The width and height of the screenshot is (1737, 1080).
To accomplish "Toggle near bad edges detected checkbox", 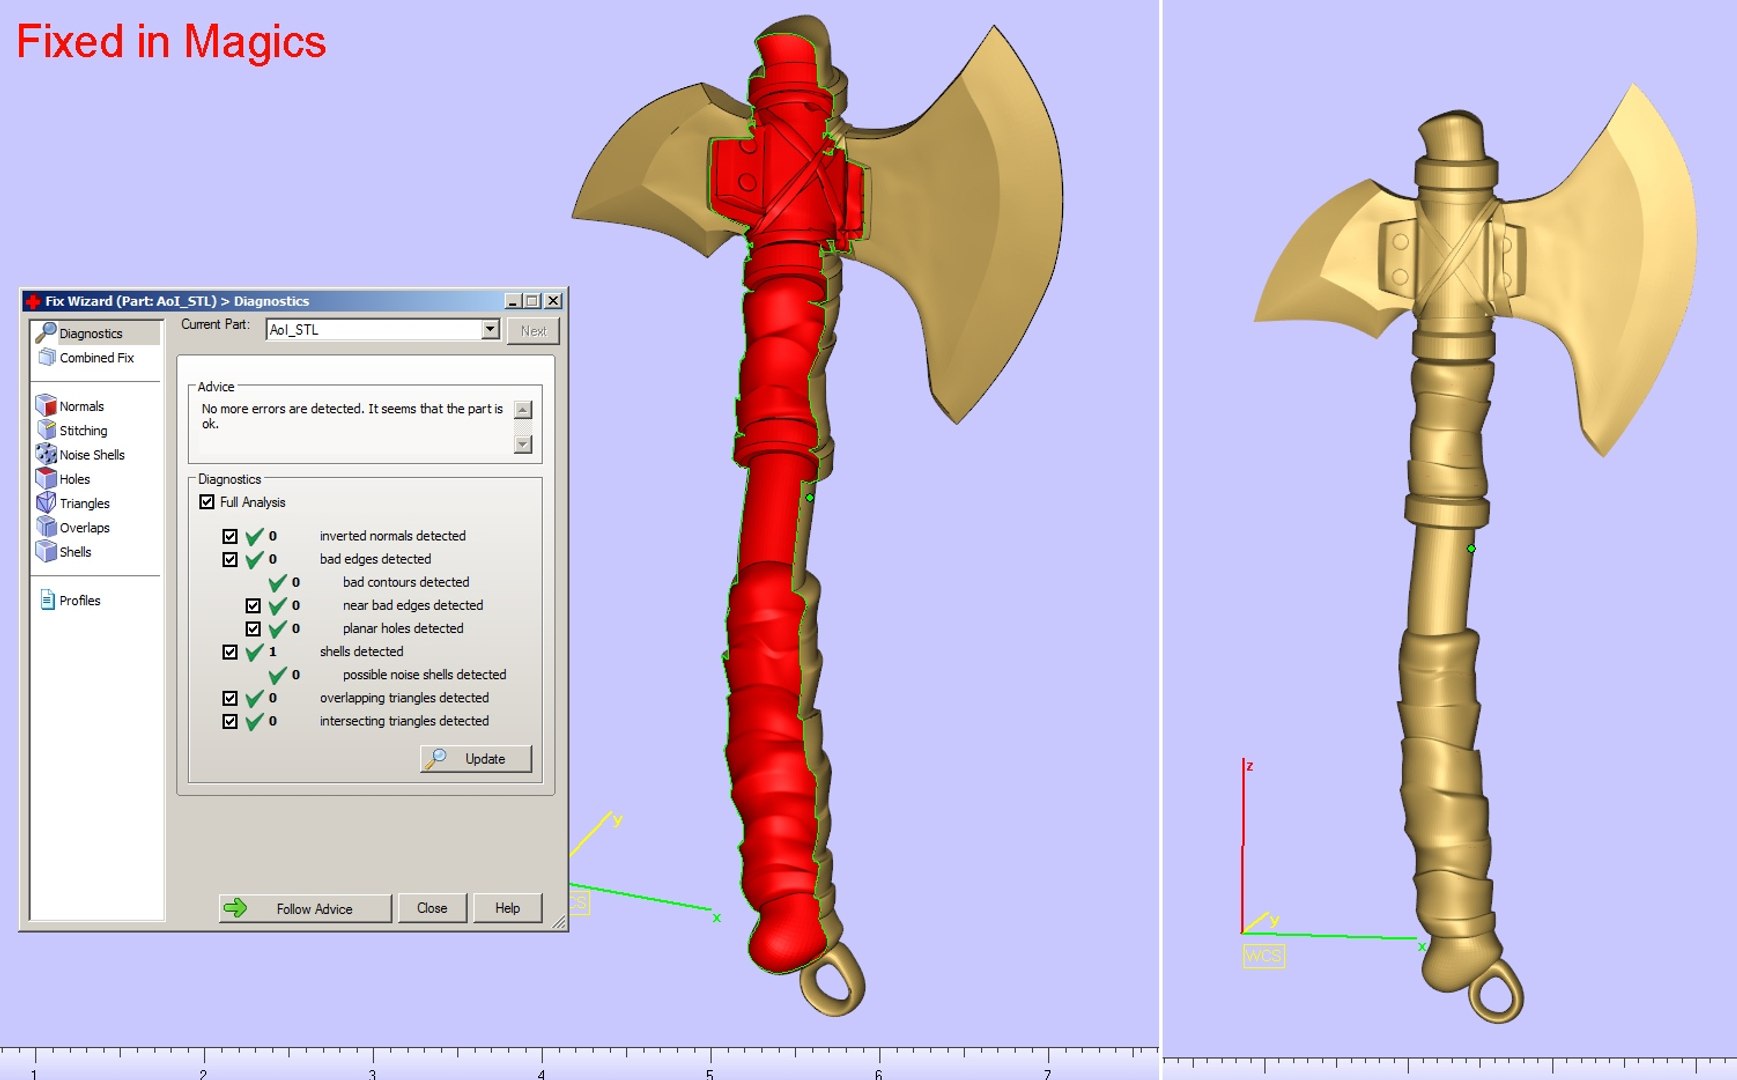I will (x=253, y=605).
